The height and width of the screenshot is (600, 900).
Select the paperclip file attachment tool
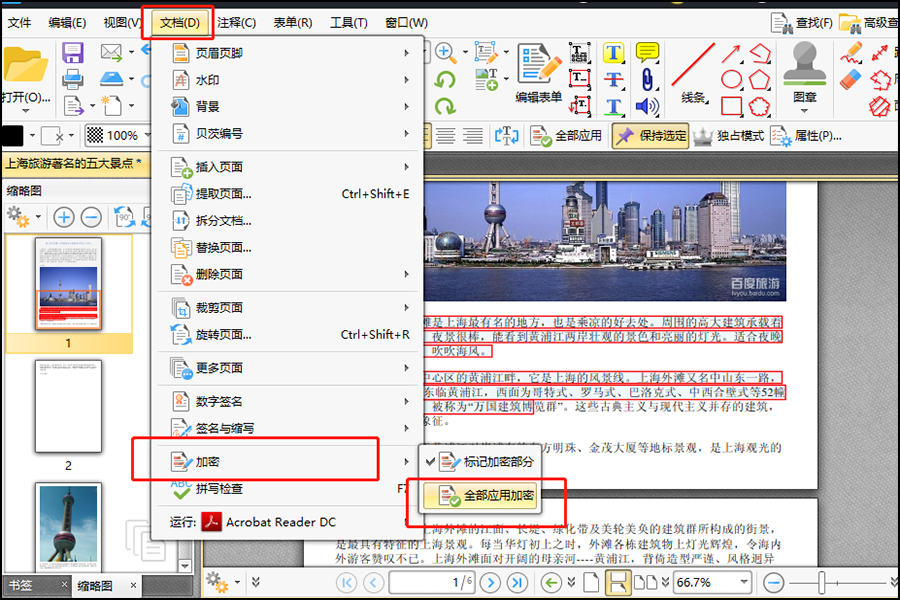[x=647, y=79]
